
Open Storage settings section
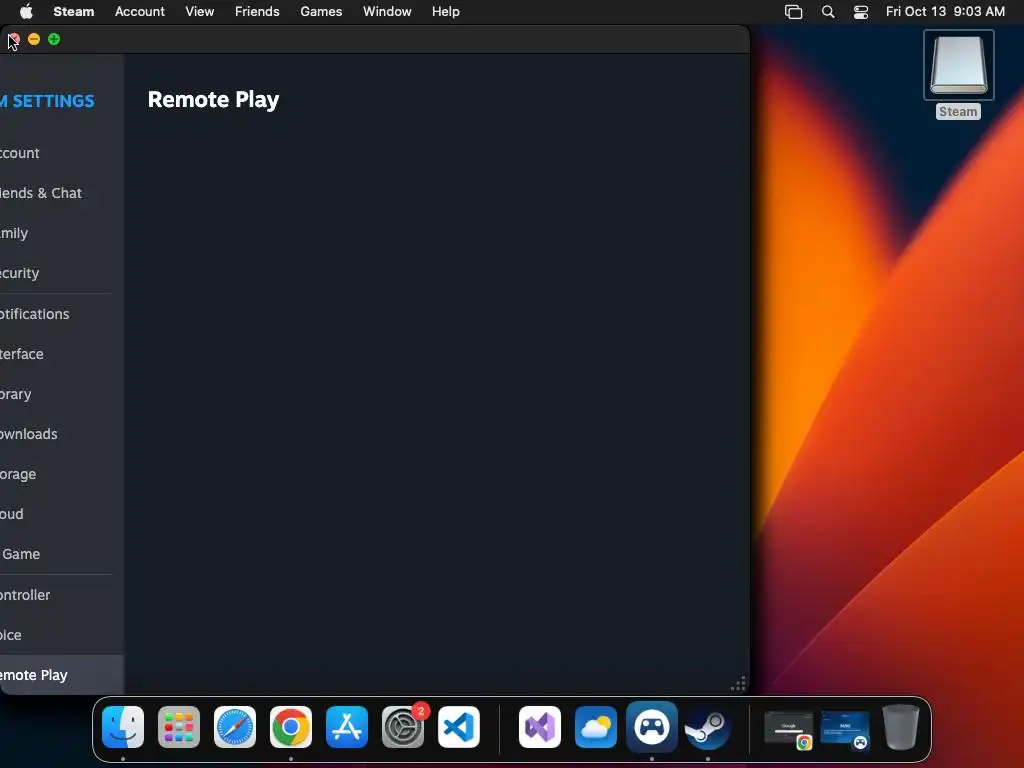59,474
